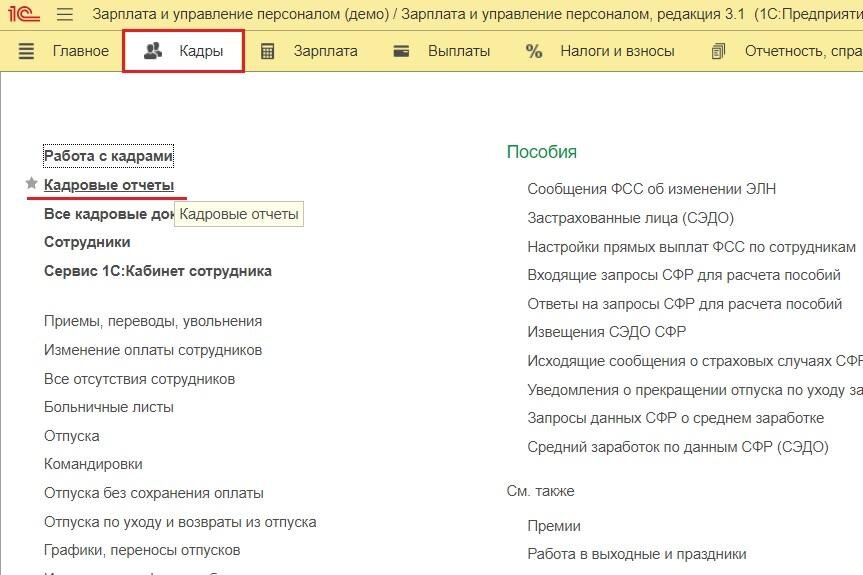
Task: Open Изменение оплаты сотрудников
Action: pos(153,351)
